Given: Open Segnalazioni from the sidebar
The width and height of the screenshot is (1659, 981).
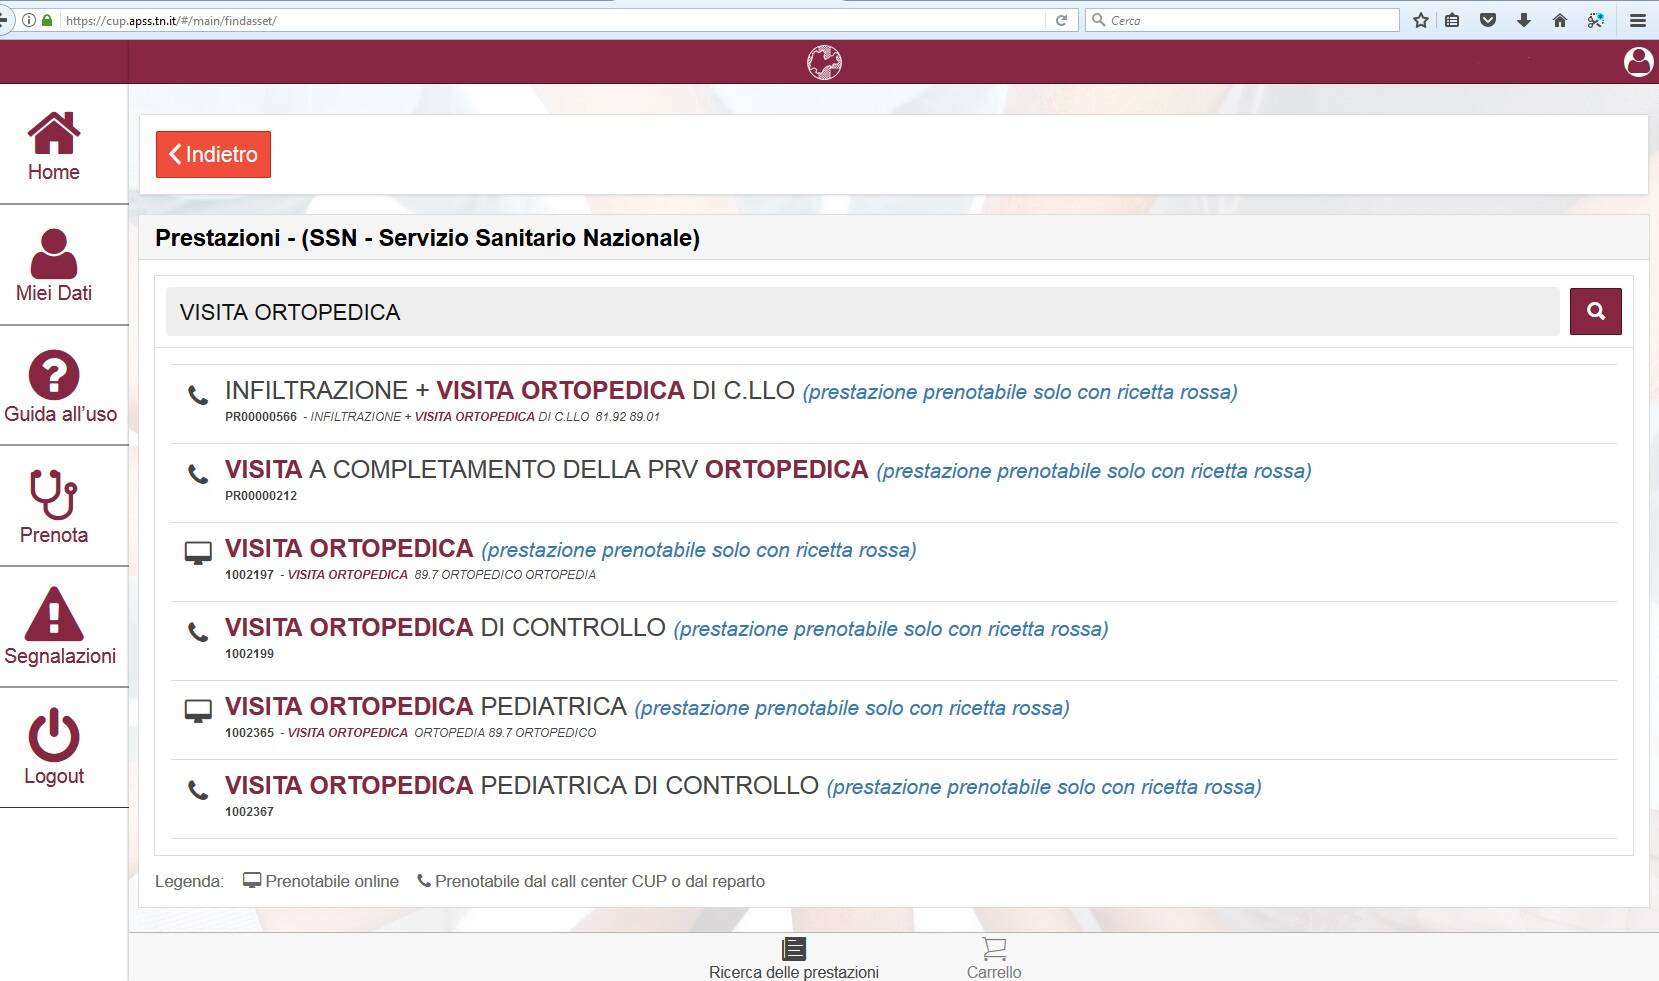Looking at the screenshot, I should pyautogui.click(x=53, y=617).
